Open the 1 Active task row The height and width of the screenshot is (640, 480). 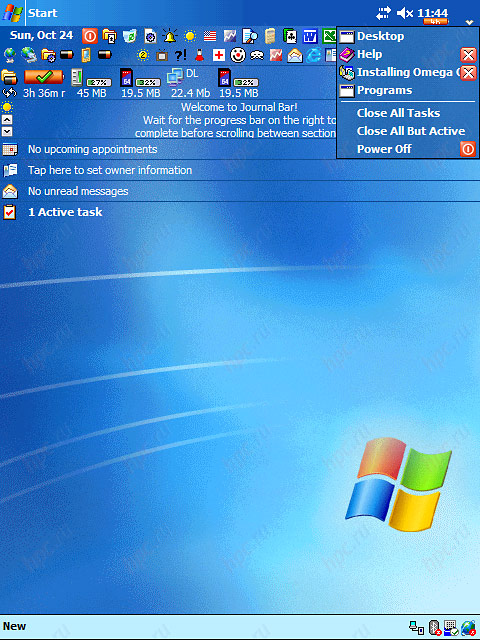coord(240,212)
